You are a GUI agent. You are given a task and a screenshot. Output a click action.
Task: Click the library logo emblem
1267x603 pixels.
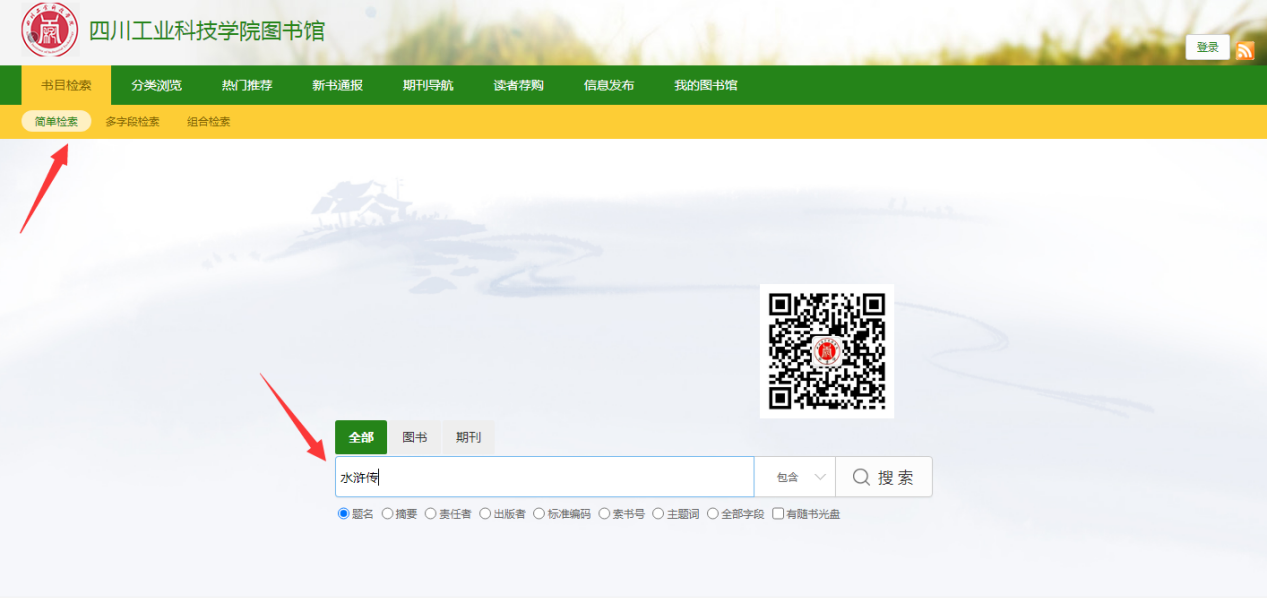tap(49, 30)
